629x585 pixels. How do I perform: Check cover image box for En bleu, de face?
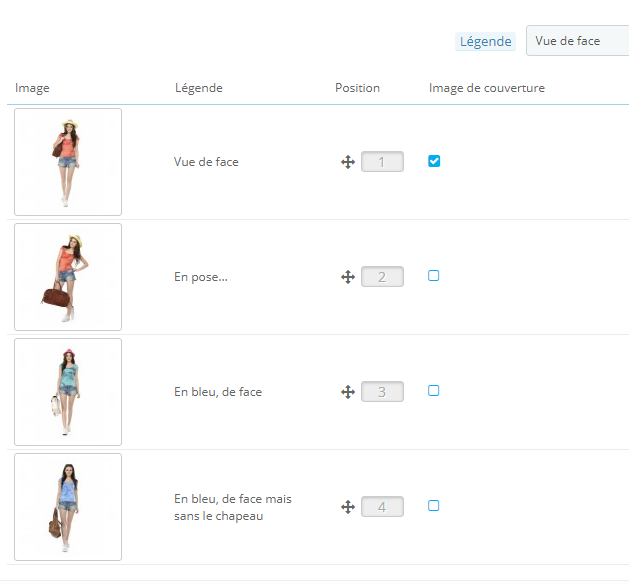click(434, 390)
